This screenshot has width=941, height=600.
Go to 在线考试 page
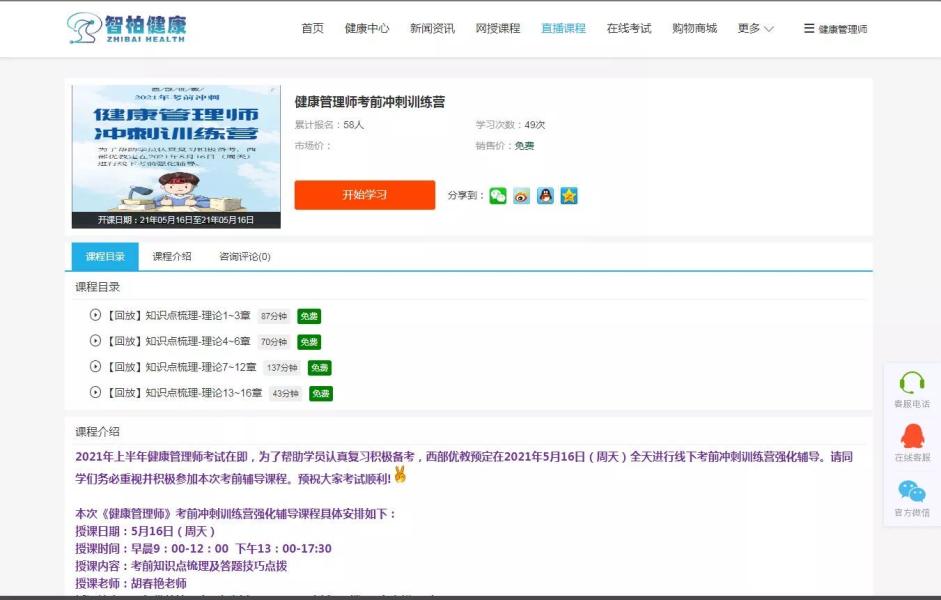628,28
